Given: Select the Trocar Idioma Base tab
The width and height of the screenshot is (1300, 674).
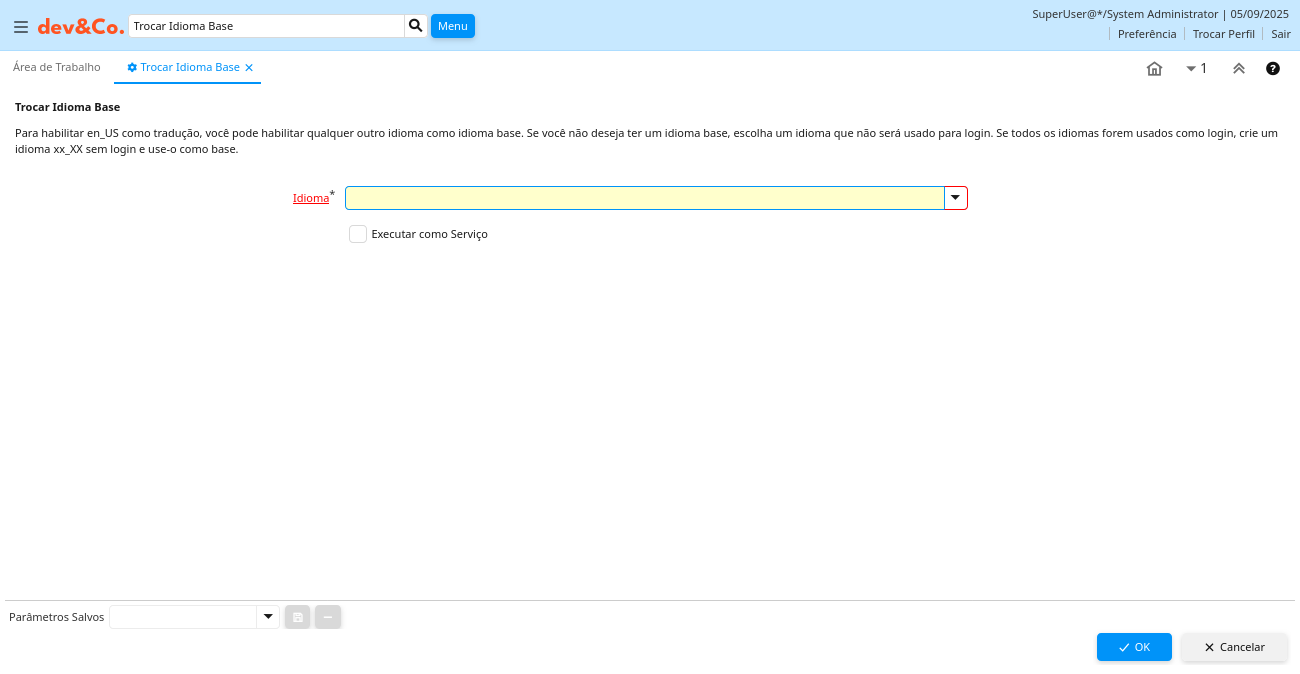Looking at the screenshot, I should point(189,67).
